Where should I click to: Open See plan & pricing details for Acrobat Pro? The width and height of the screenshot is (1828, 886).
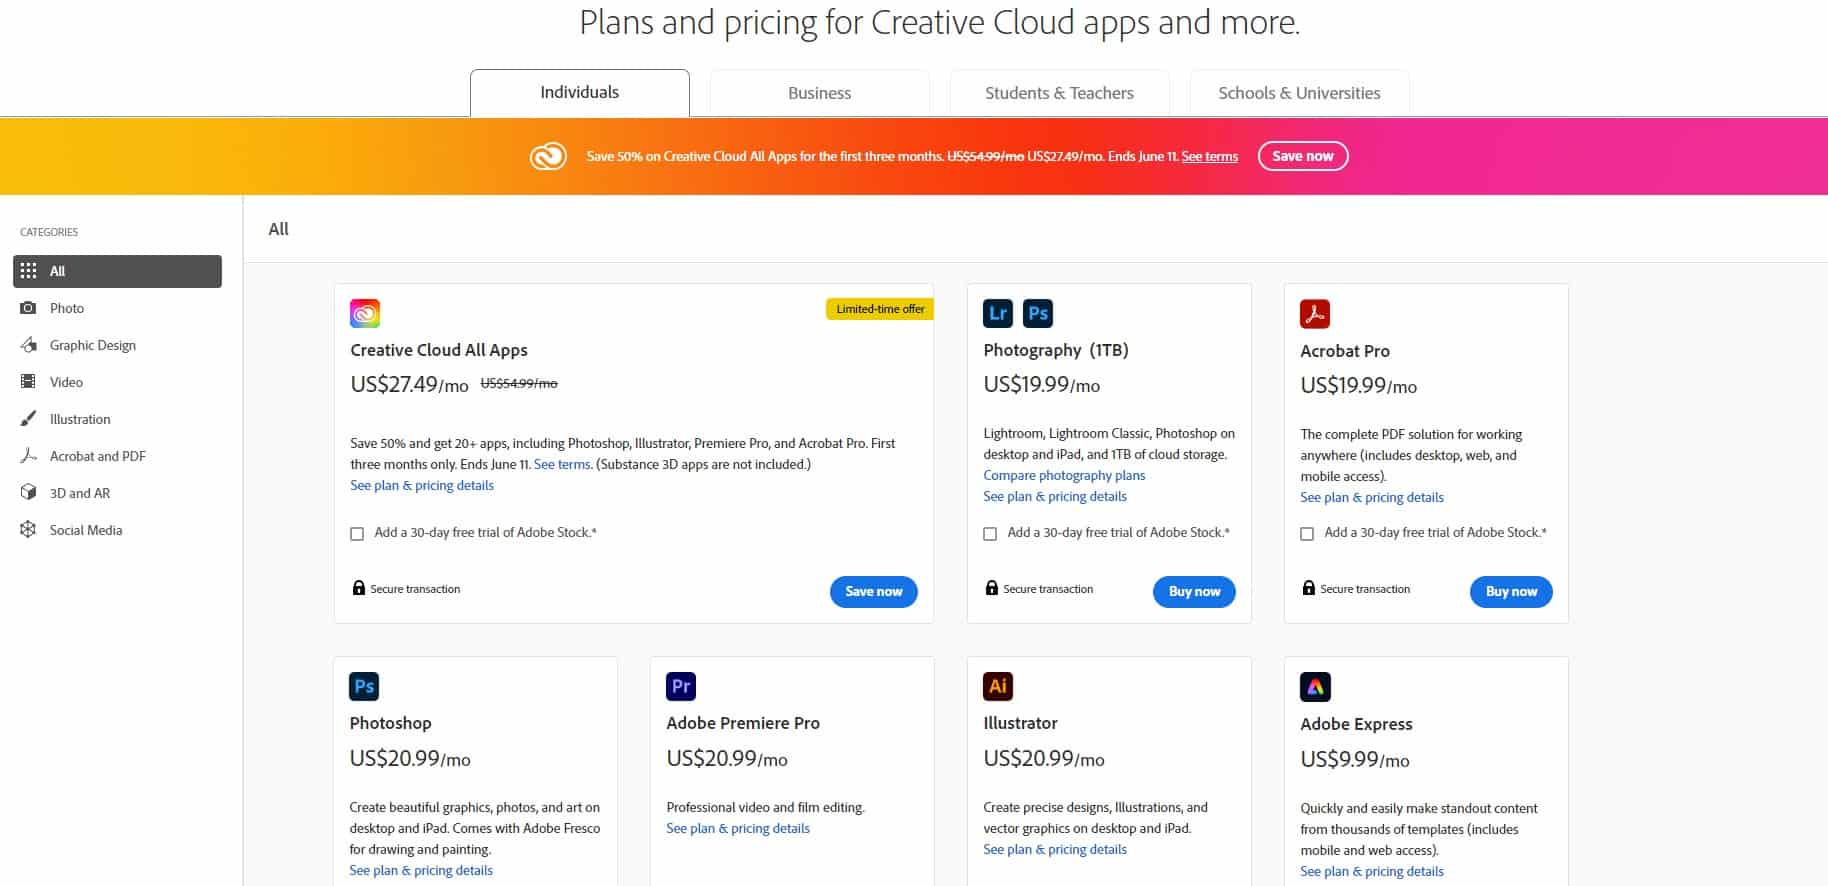[x=1372, y=497]
